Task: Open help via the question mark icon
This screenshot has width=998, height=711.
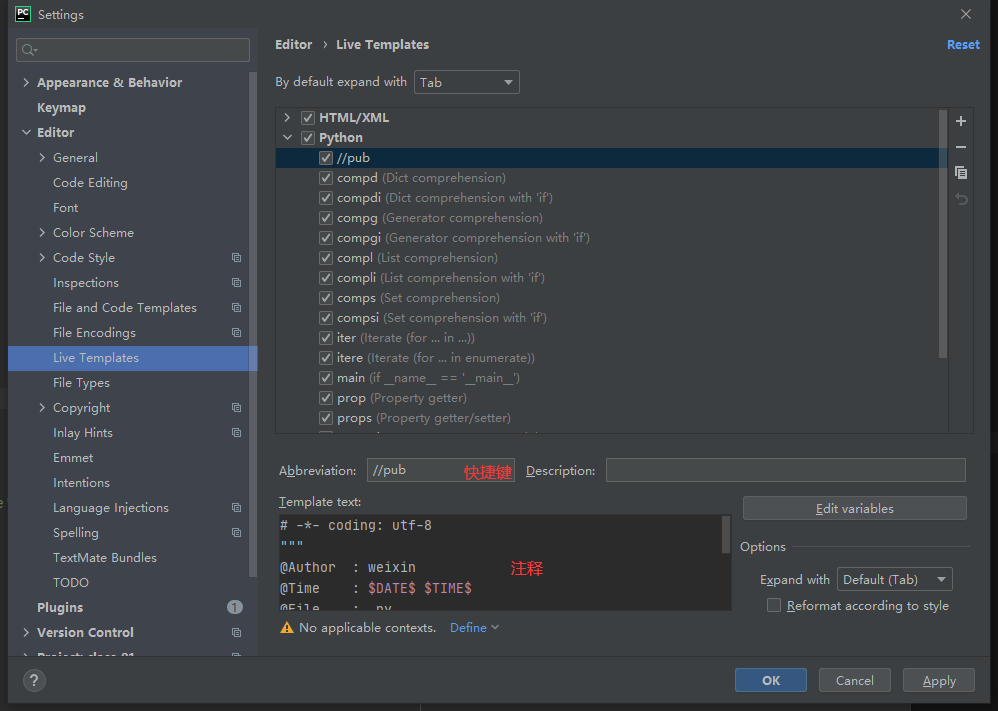Action: pyautogui.click(x=33, y=681)
